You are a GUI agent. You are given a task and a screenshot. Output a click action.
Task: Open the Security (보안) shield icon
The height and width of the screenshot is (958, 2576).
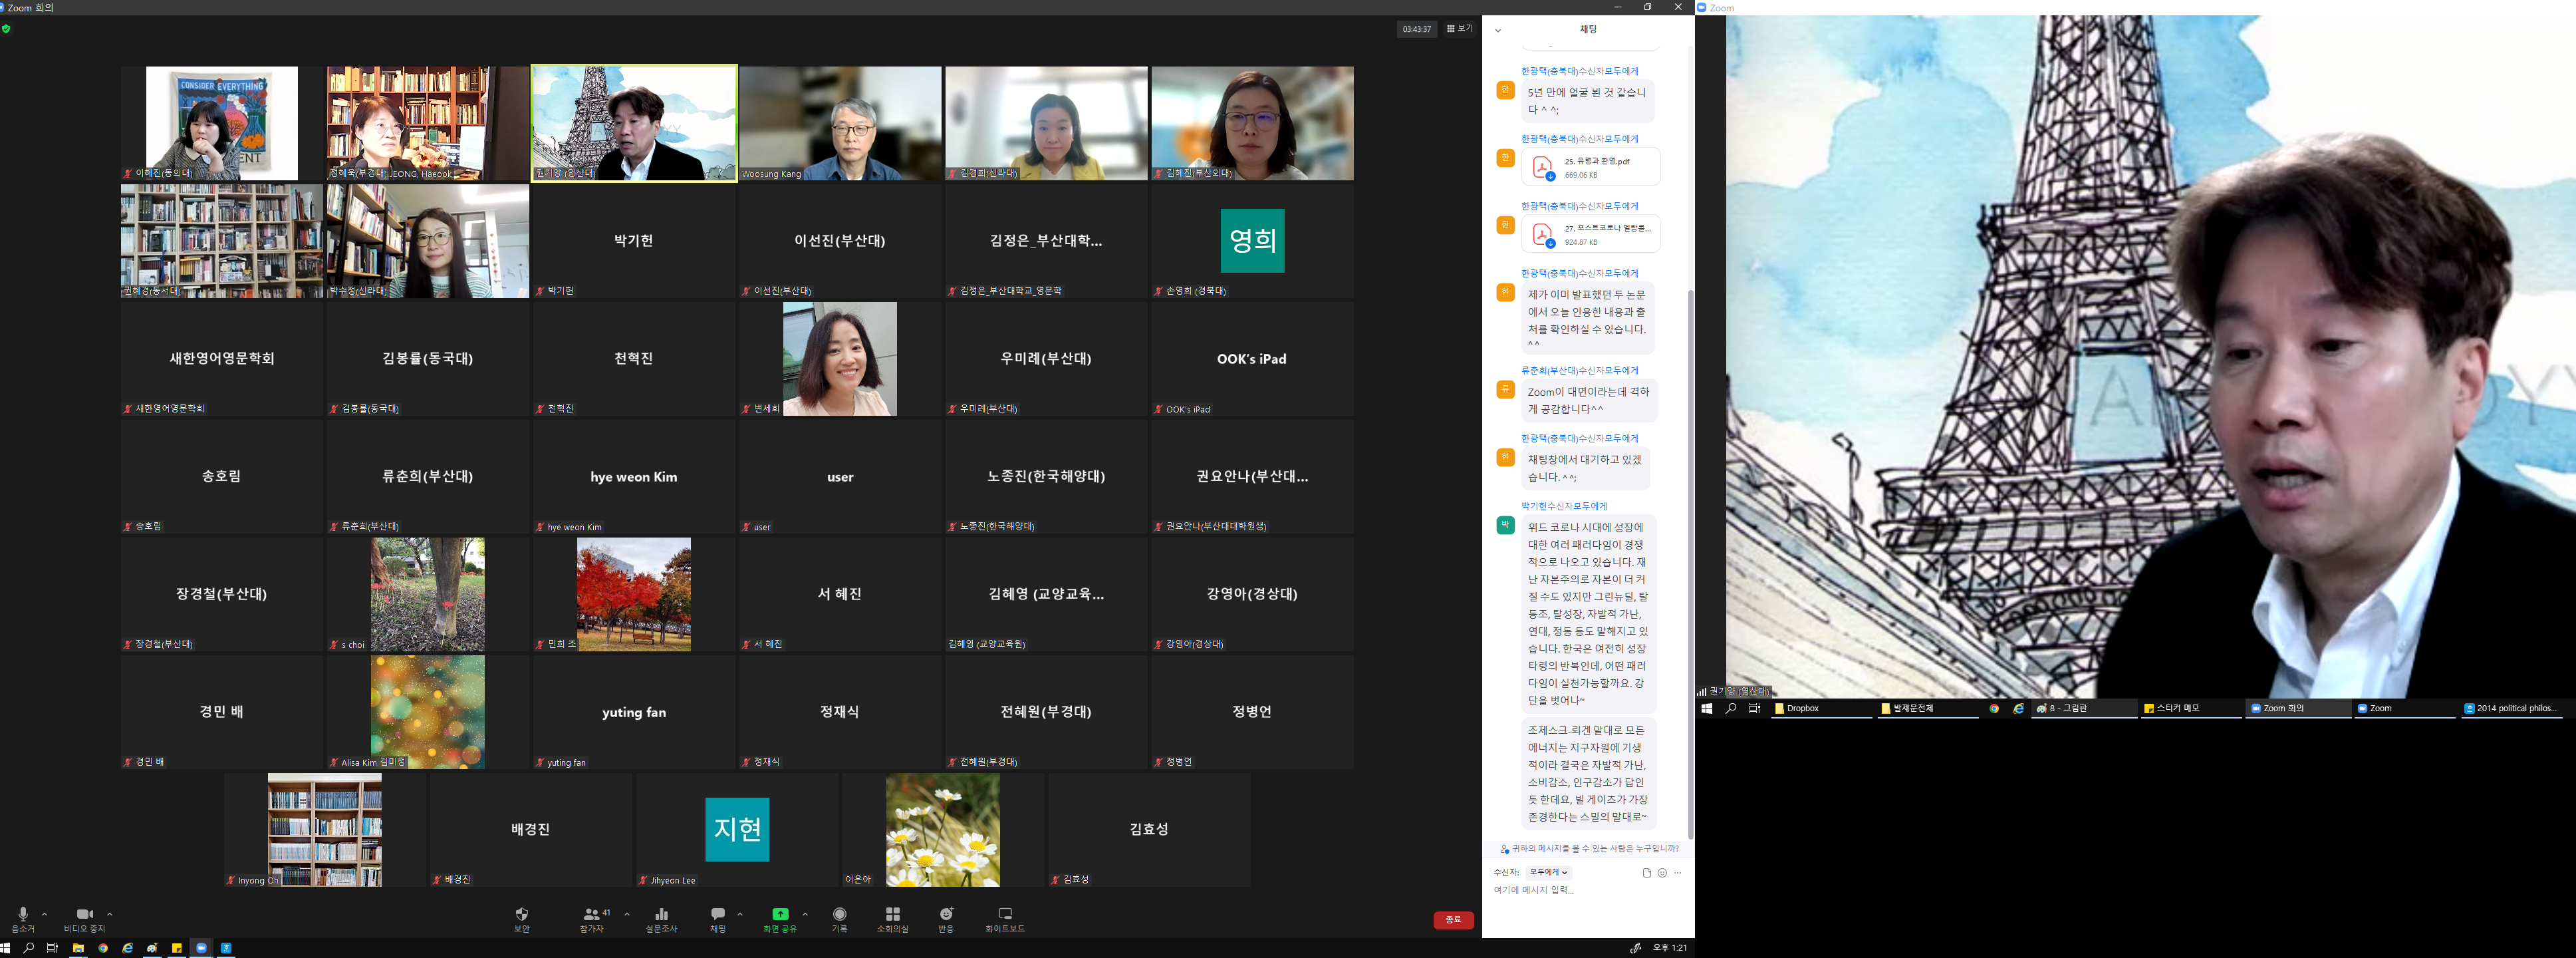click(521, 914)
